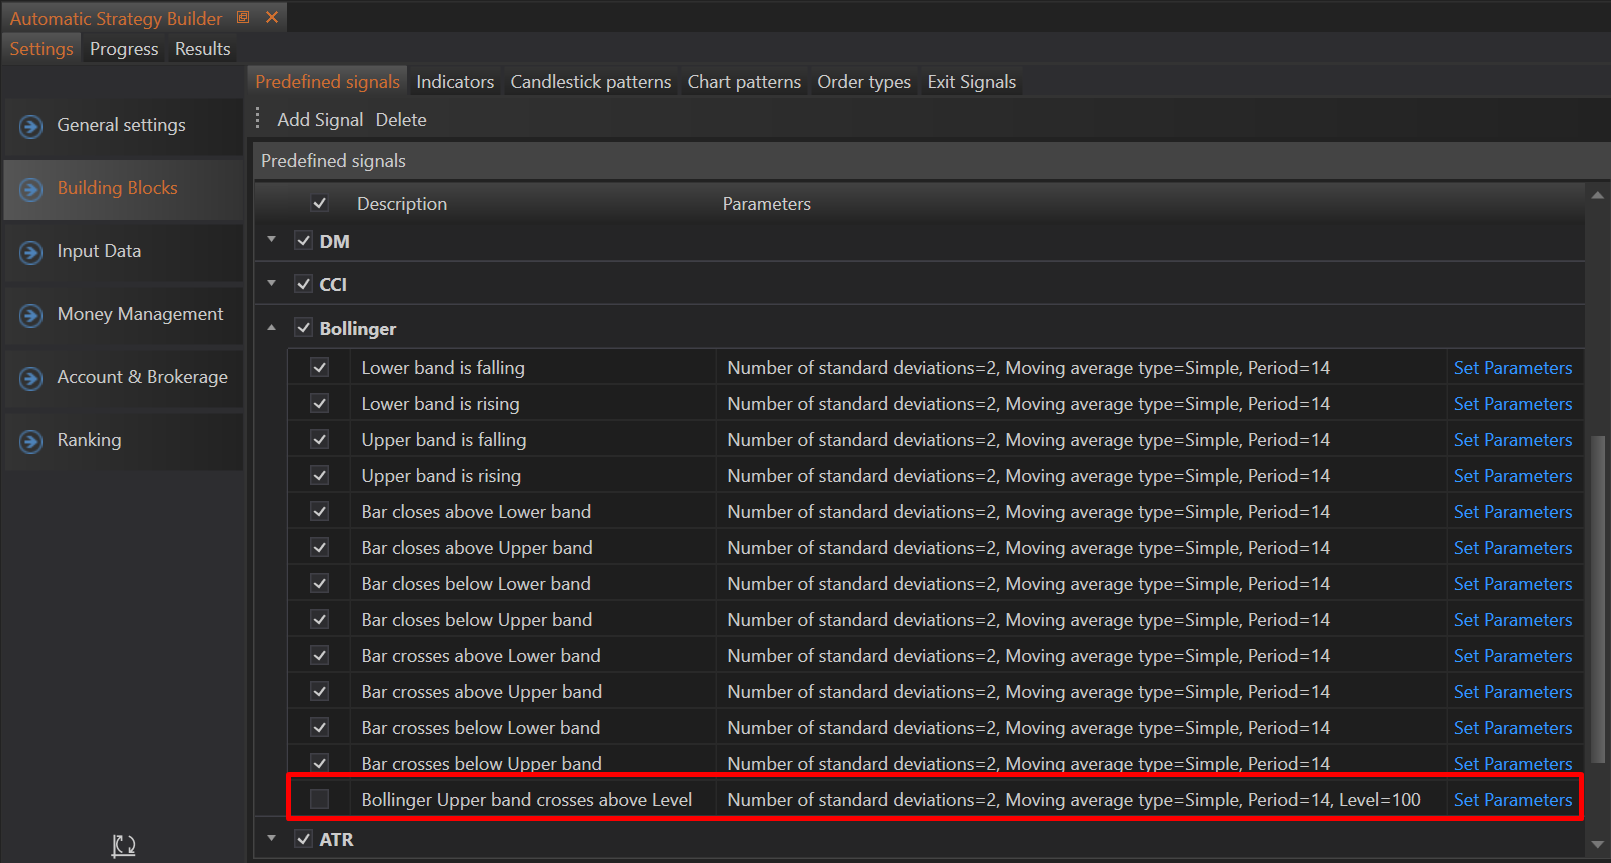
Task: Click the Ranking arrow icon
Action: coord(31,441)
